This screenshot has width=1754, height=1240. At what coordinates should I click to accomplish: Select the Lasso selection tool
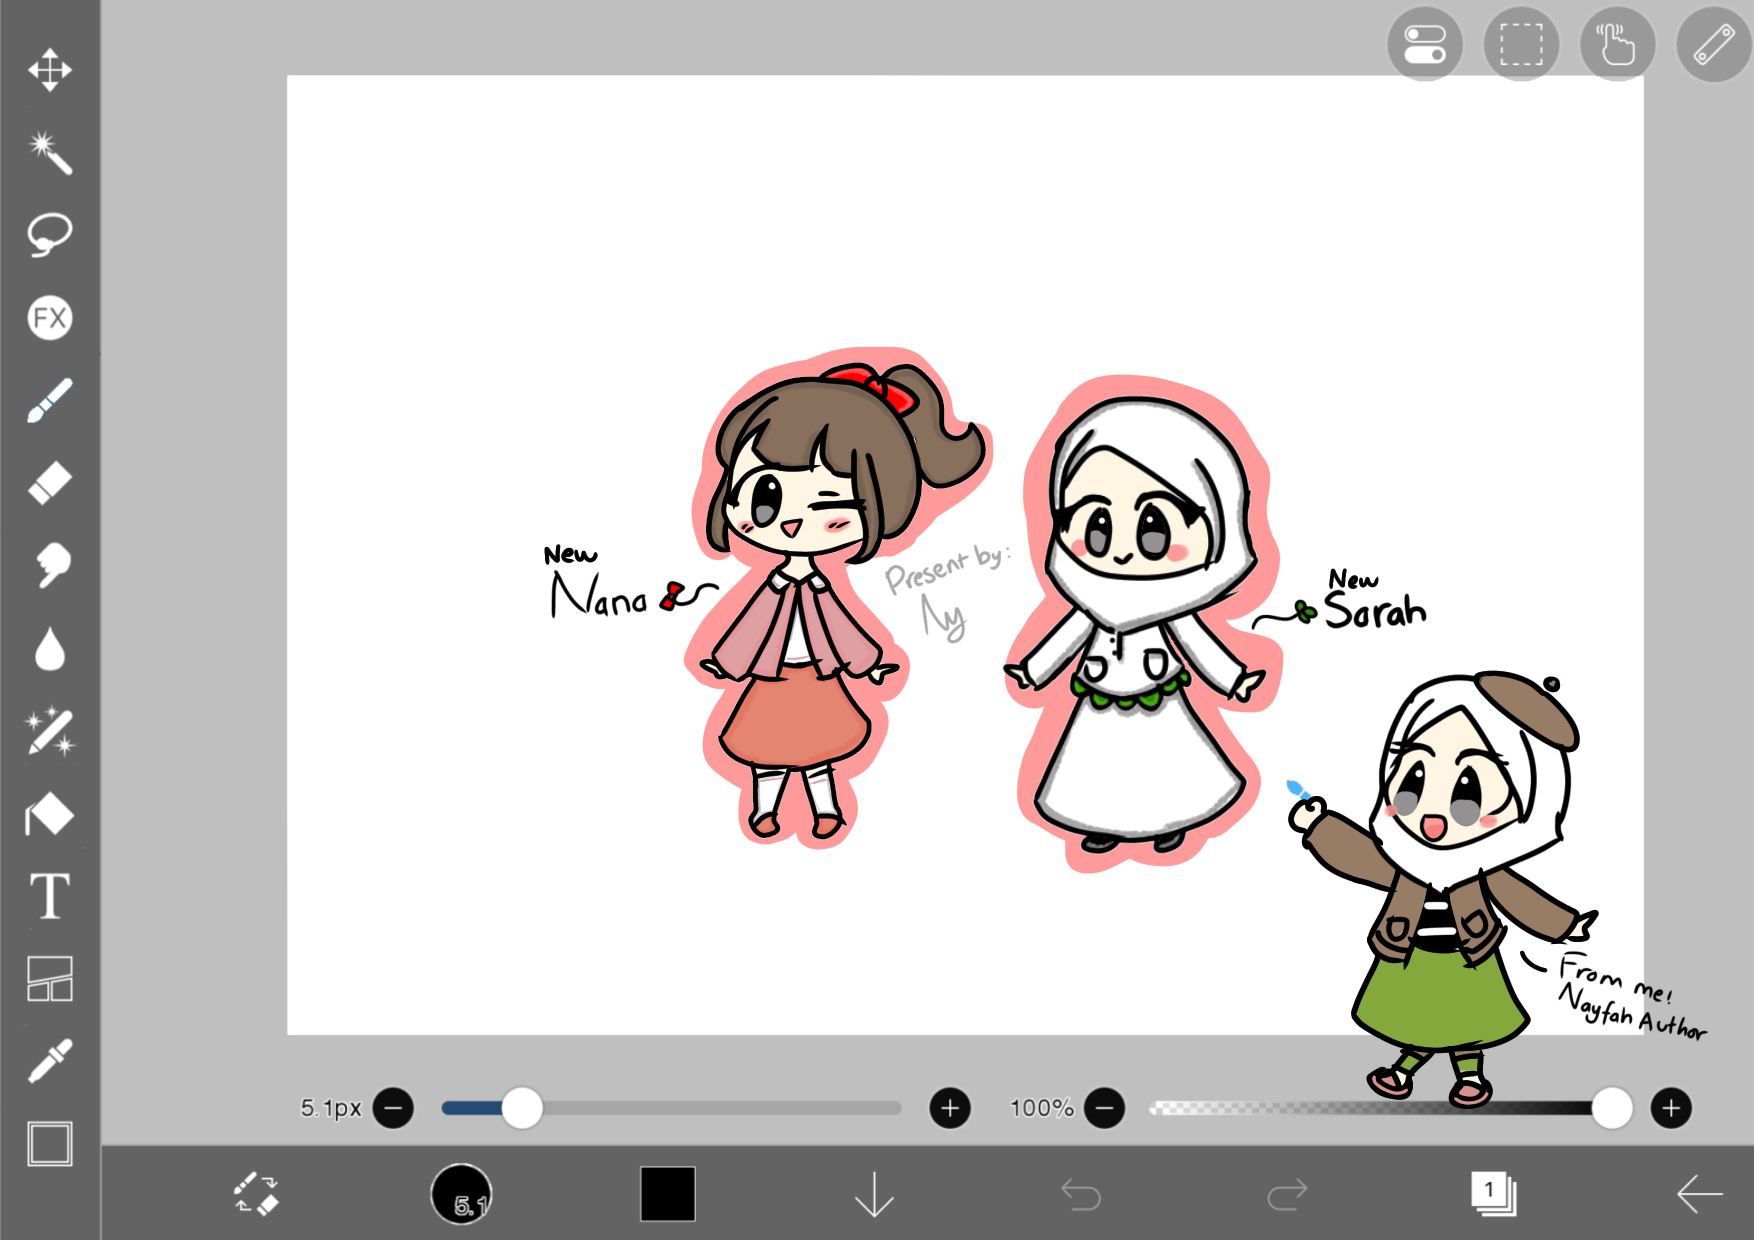pos(51,233)
